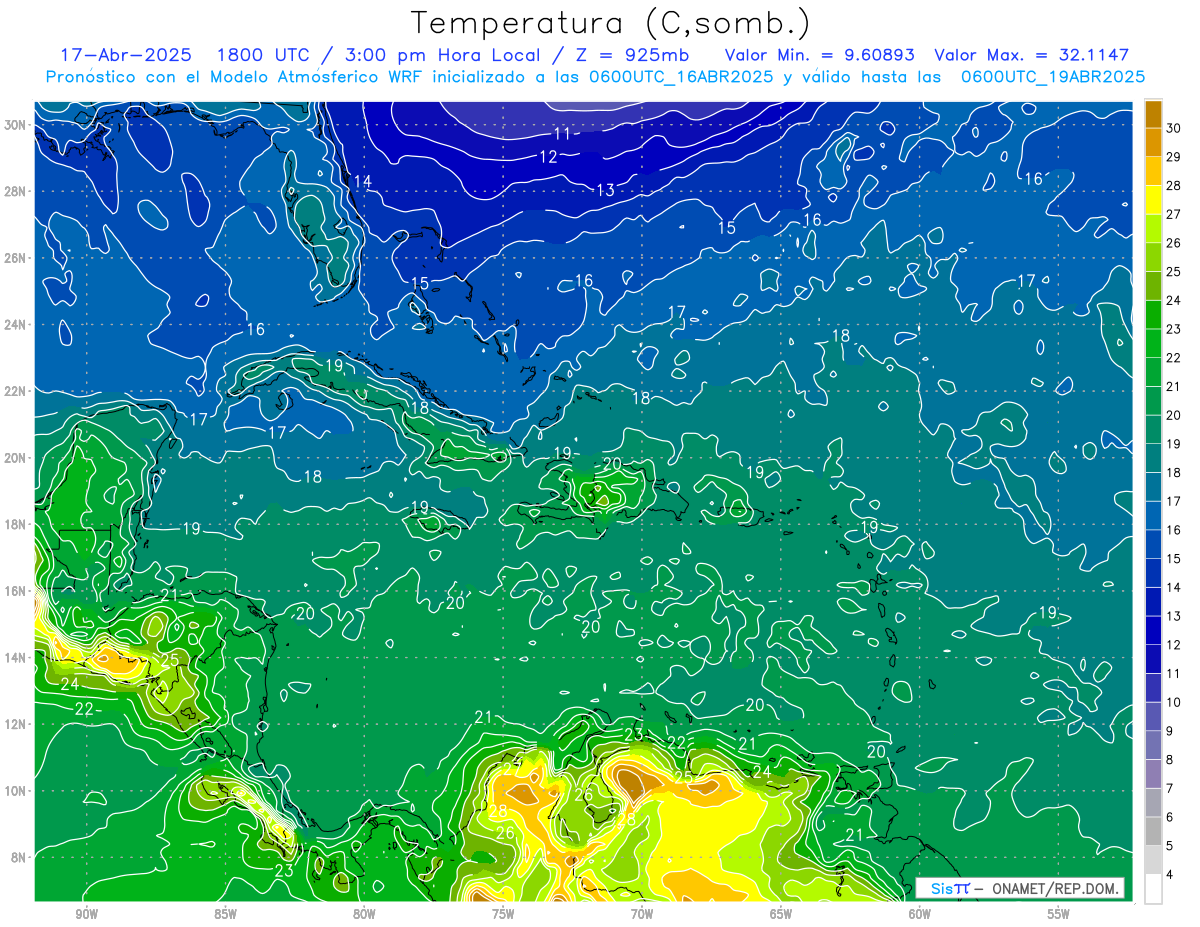Click latitude axis label '8N'

19,858
